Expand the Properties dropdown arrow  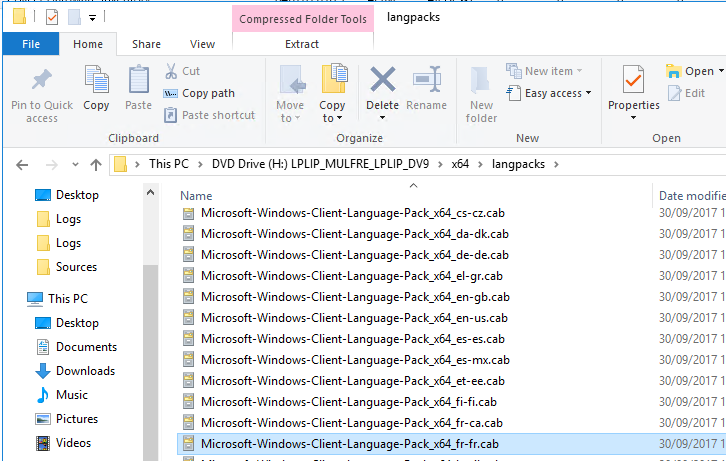tap(633, 118)
